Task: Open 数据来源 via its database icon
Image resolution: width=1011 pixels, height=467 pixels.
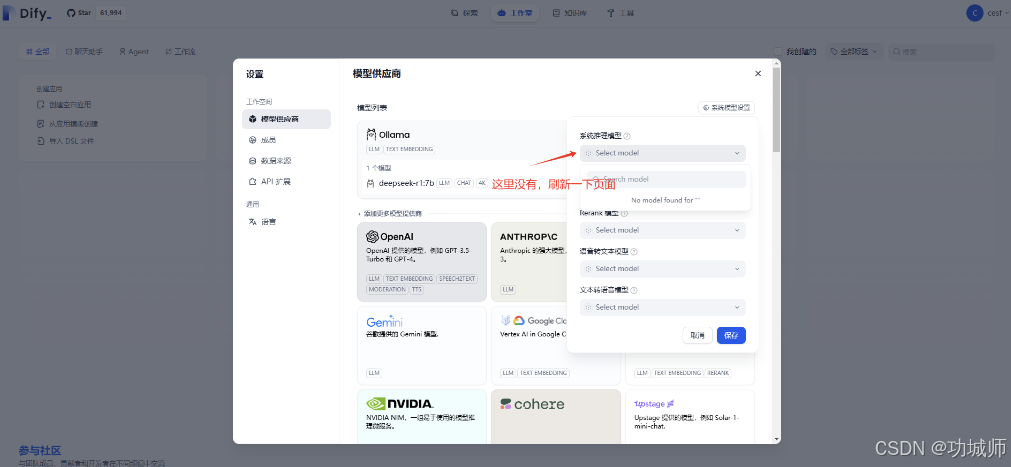Action: click(253, 161)
